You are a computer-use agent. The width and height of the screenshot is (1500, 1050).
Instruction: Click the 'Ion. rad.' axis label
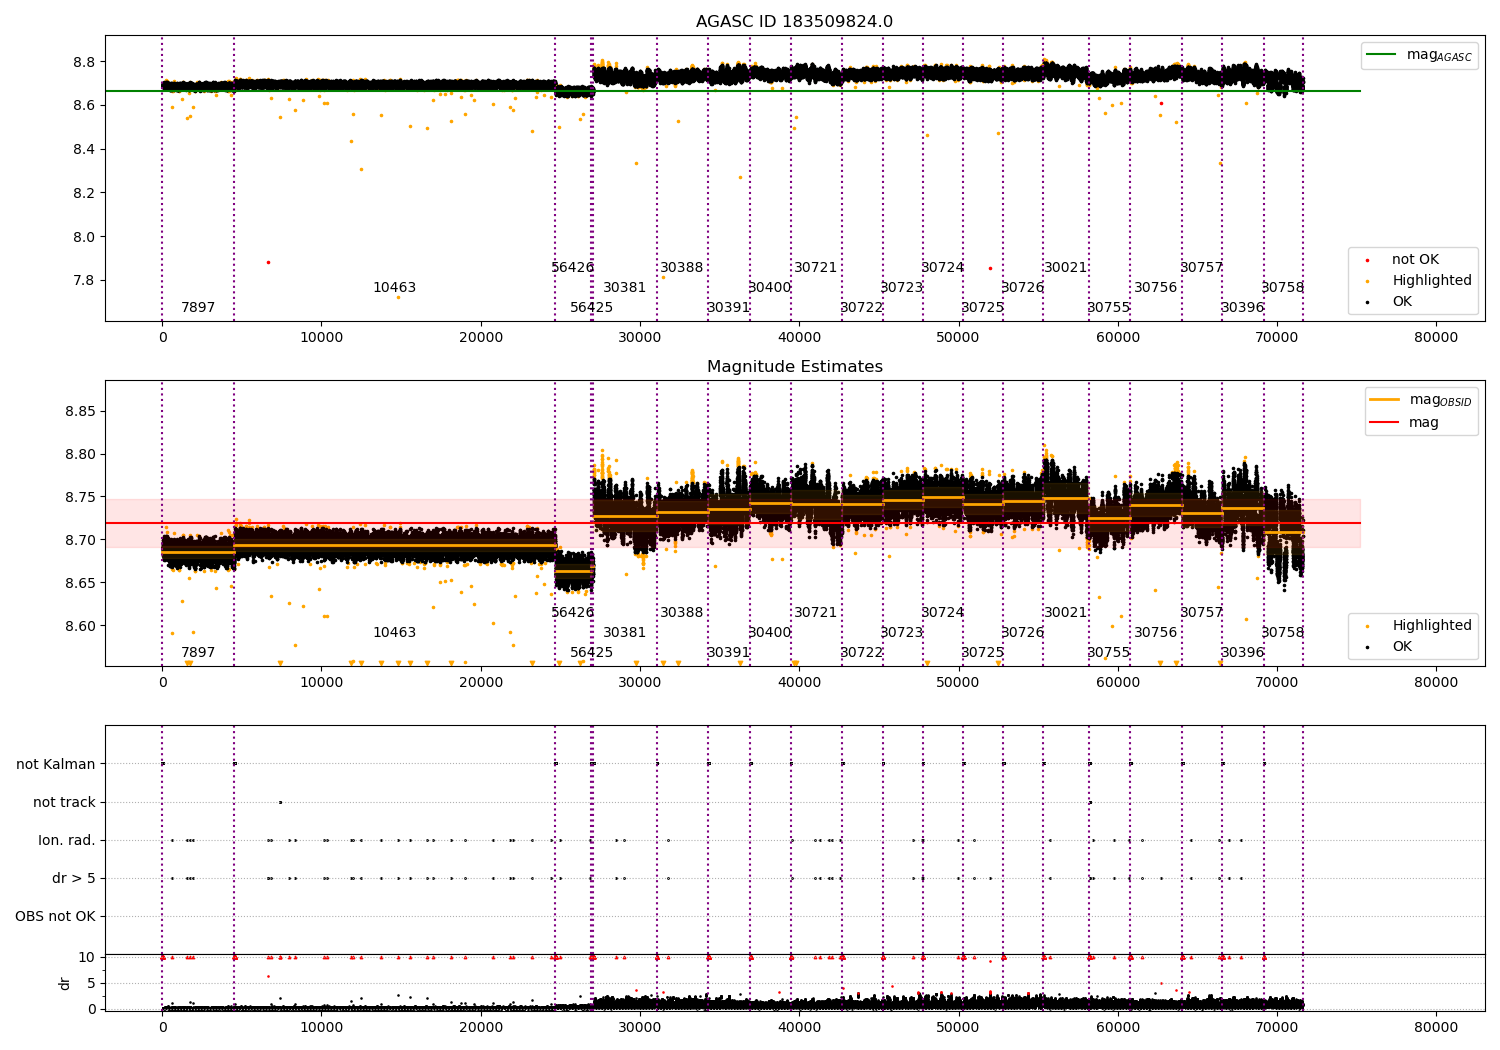(x=67, y=840)
